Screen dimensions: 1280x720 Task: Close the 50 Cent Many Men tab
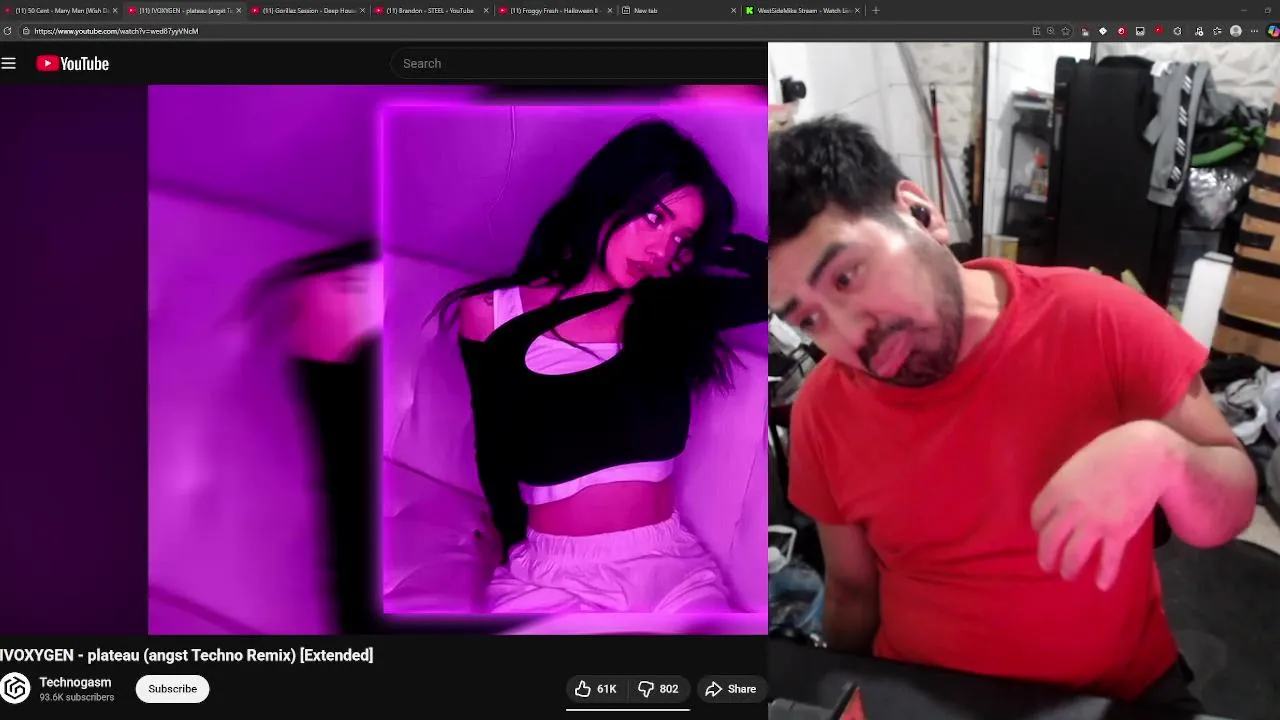coord(115,10)
